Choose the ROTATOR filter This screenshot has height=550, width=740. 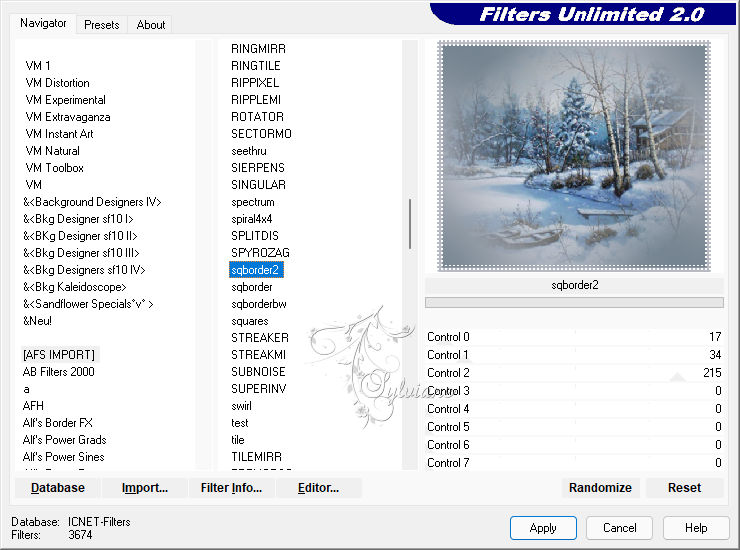(257, 117)
